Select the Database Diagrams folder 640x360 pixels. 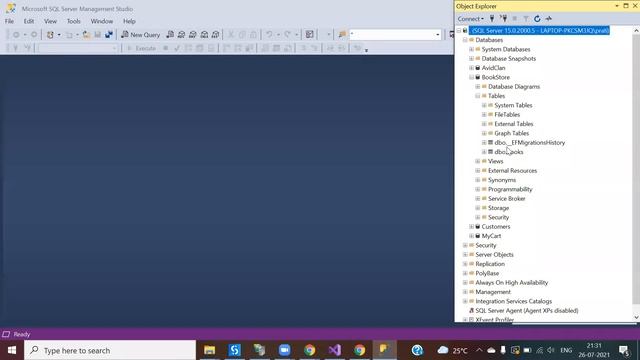coord(514,87)
